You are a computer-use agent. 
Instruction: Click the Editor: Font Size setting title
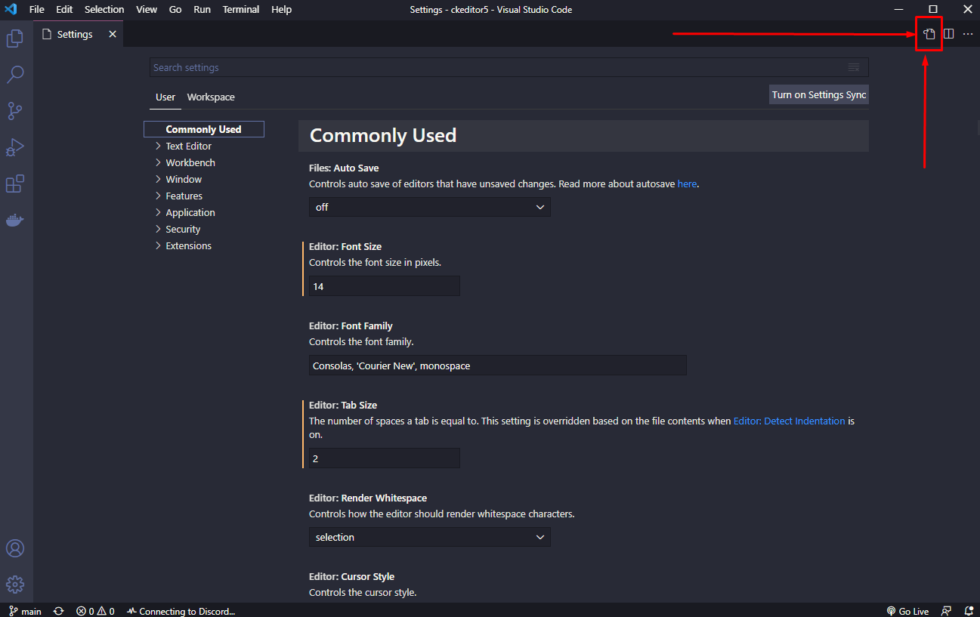345,246
